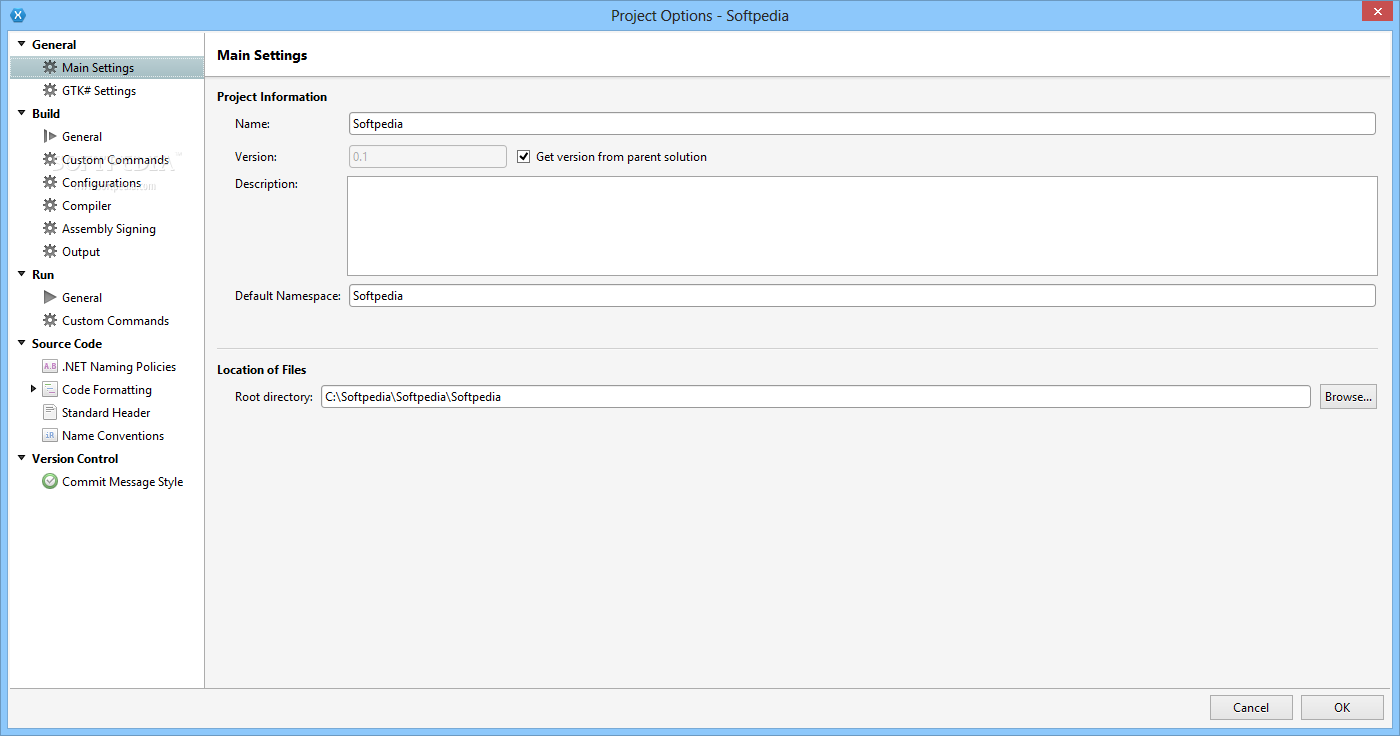This screenshot has height=736, width=1400.
Task: Click the Standard Header document icon
Action: [50, 412]
